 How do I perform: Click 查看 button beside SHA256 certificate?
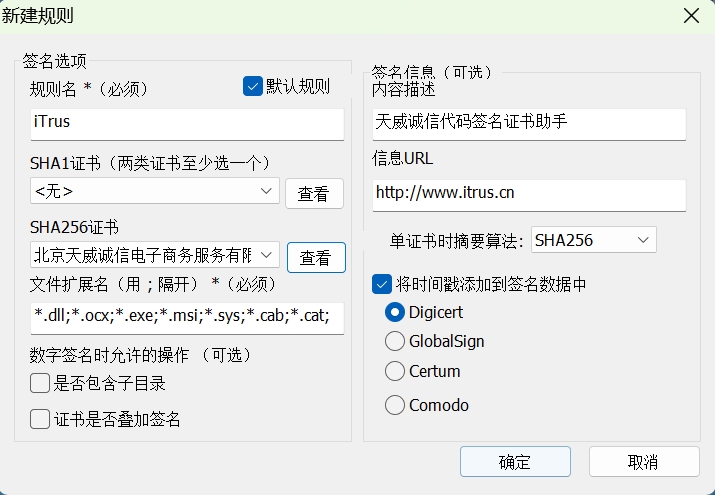coord(316,258)
